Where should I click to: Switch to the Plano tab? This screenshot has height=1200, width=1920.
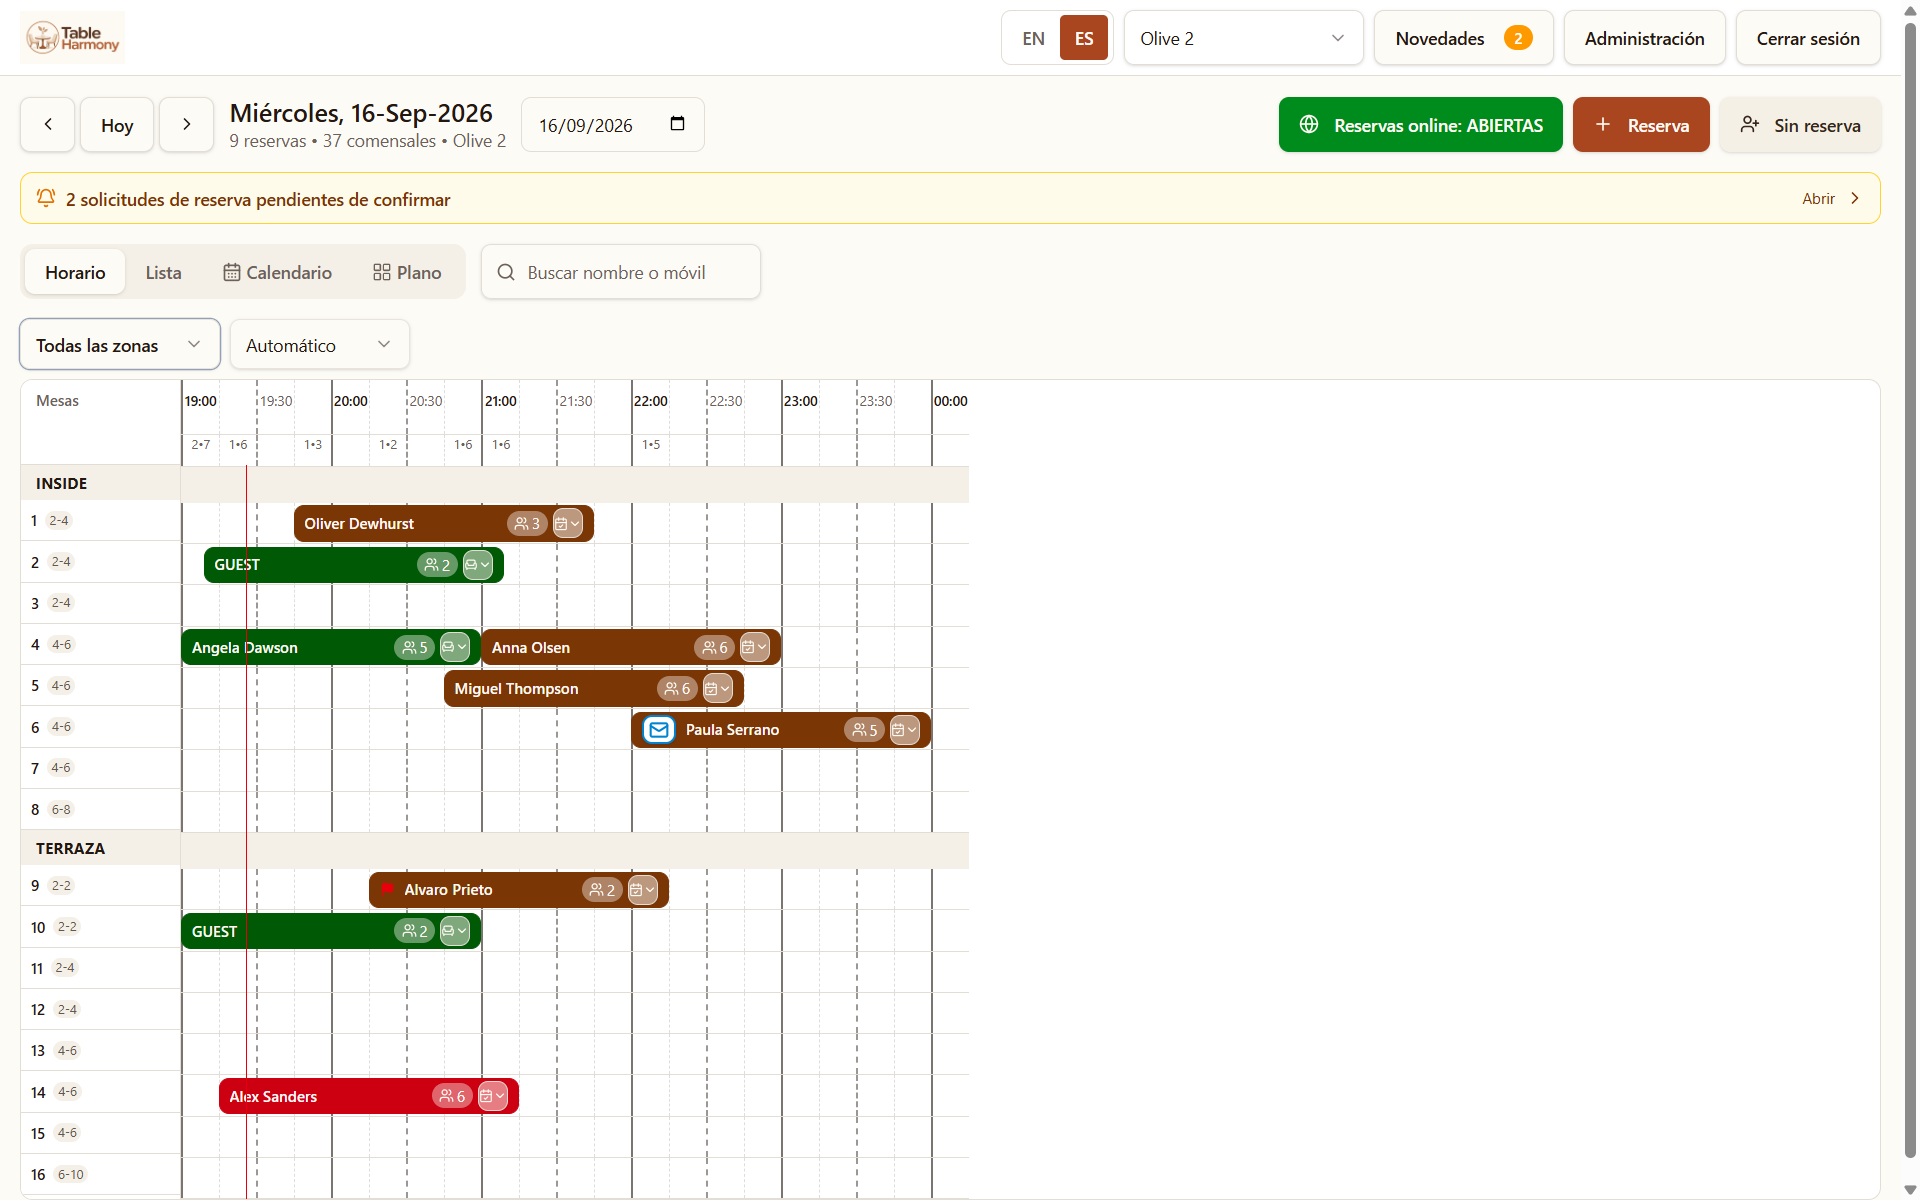pos(407,272)
